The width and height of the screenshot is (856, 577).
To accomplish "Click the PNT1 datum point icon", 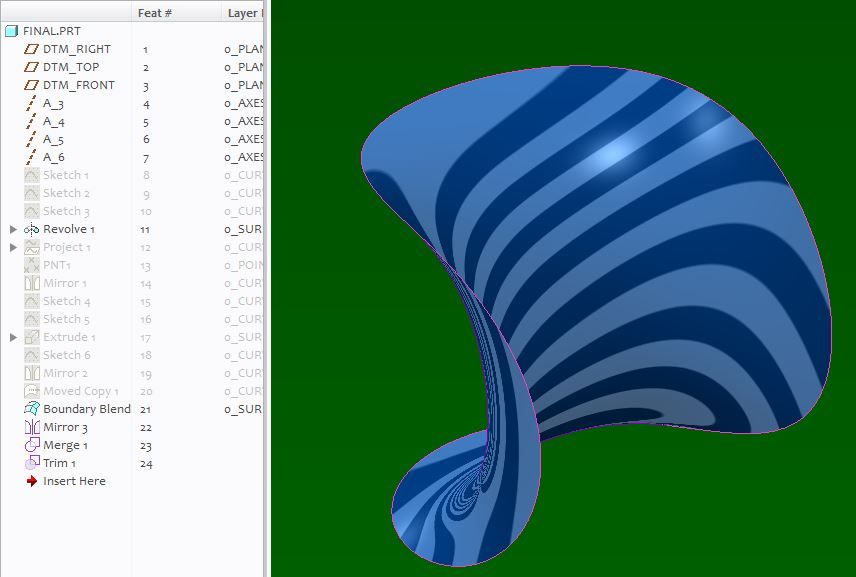I will [32, 265].
